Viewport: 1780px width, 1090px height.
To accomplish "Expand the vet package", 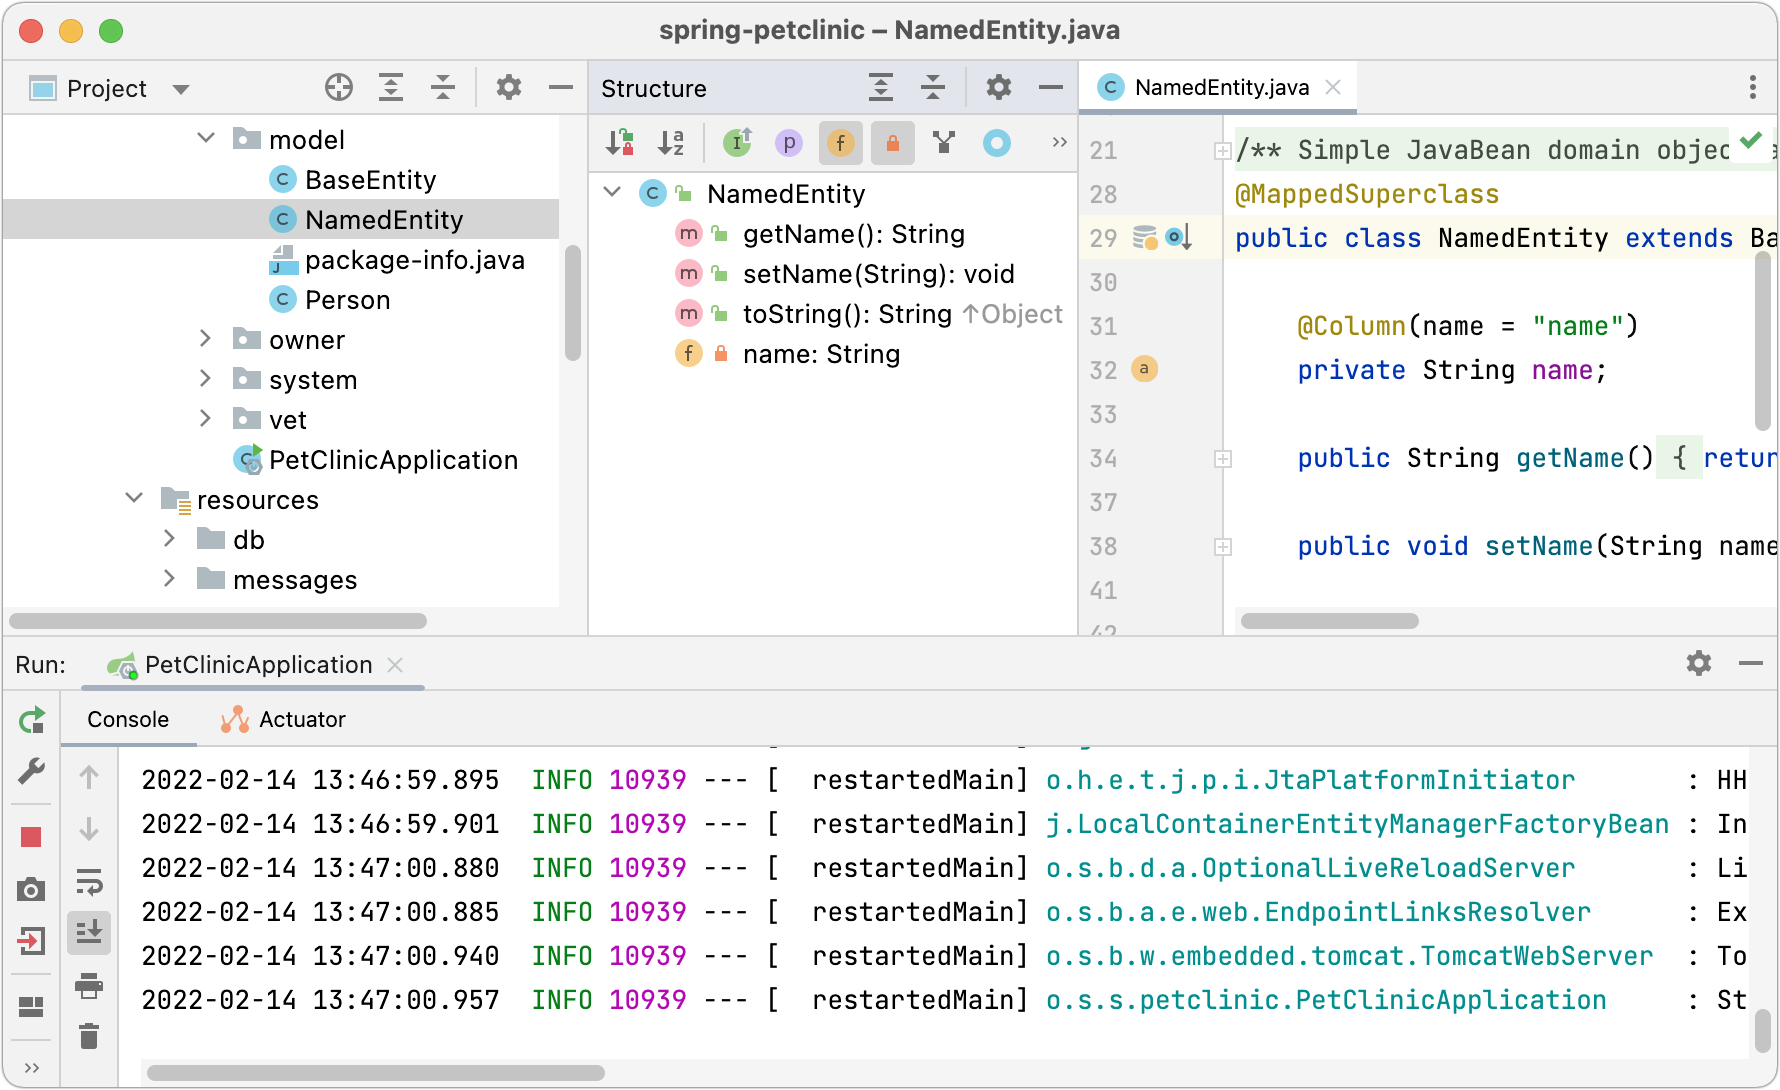I will [206, 419].
